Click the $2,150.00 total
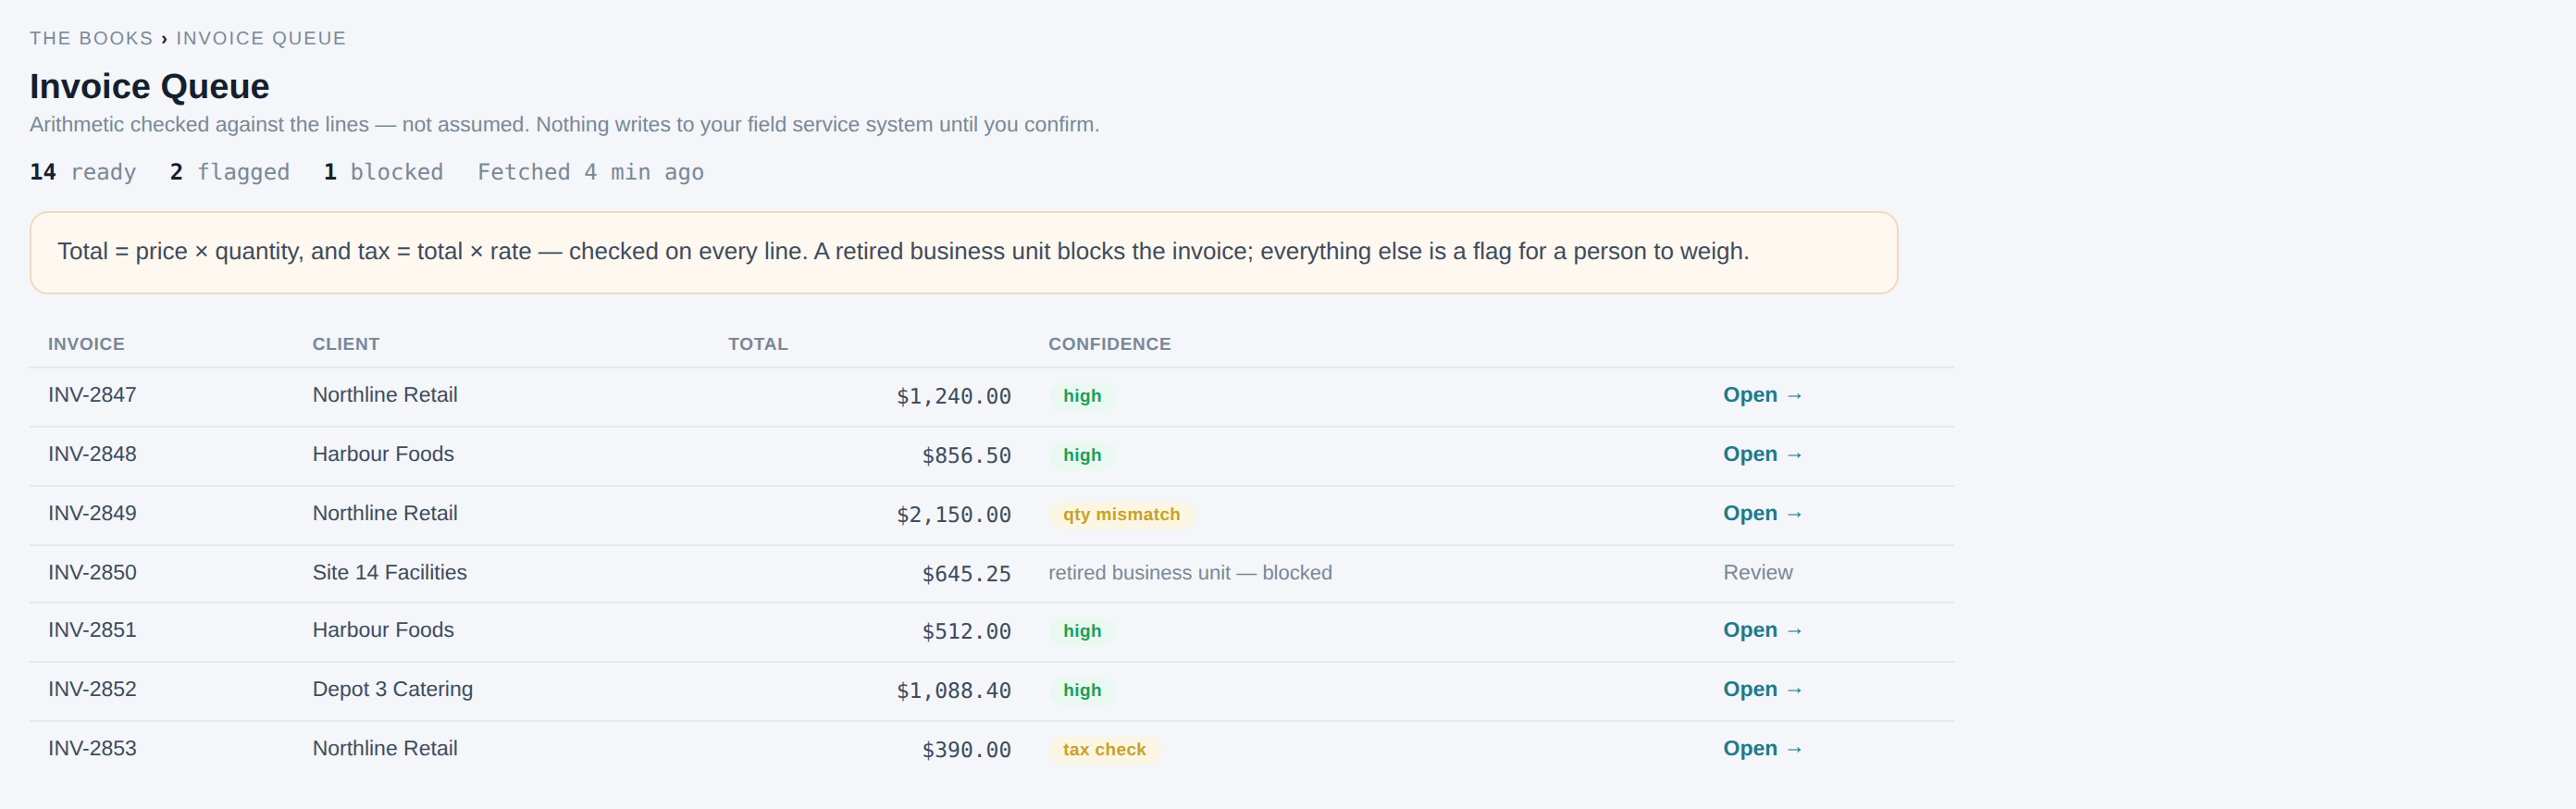The height and width of the screenshot is (809, 2576). tap(954, 515)
